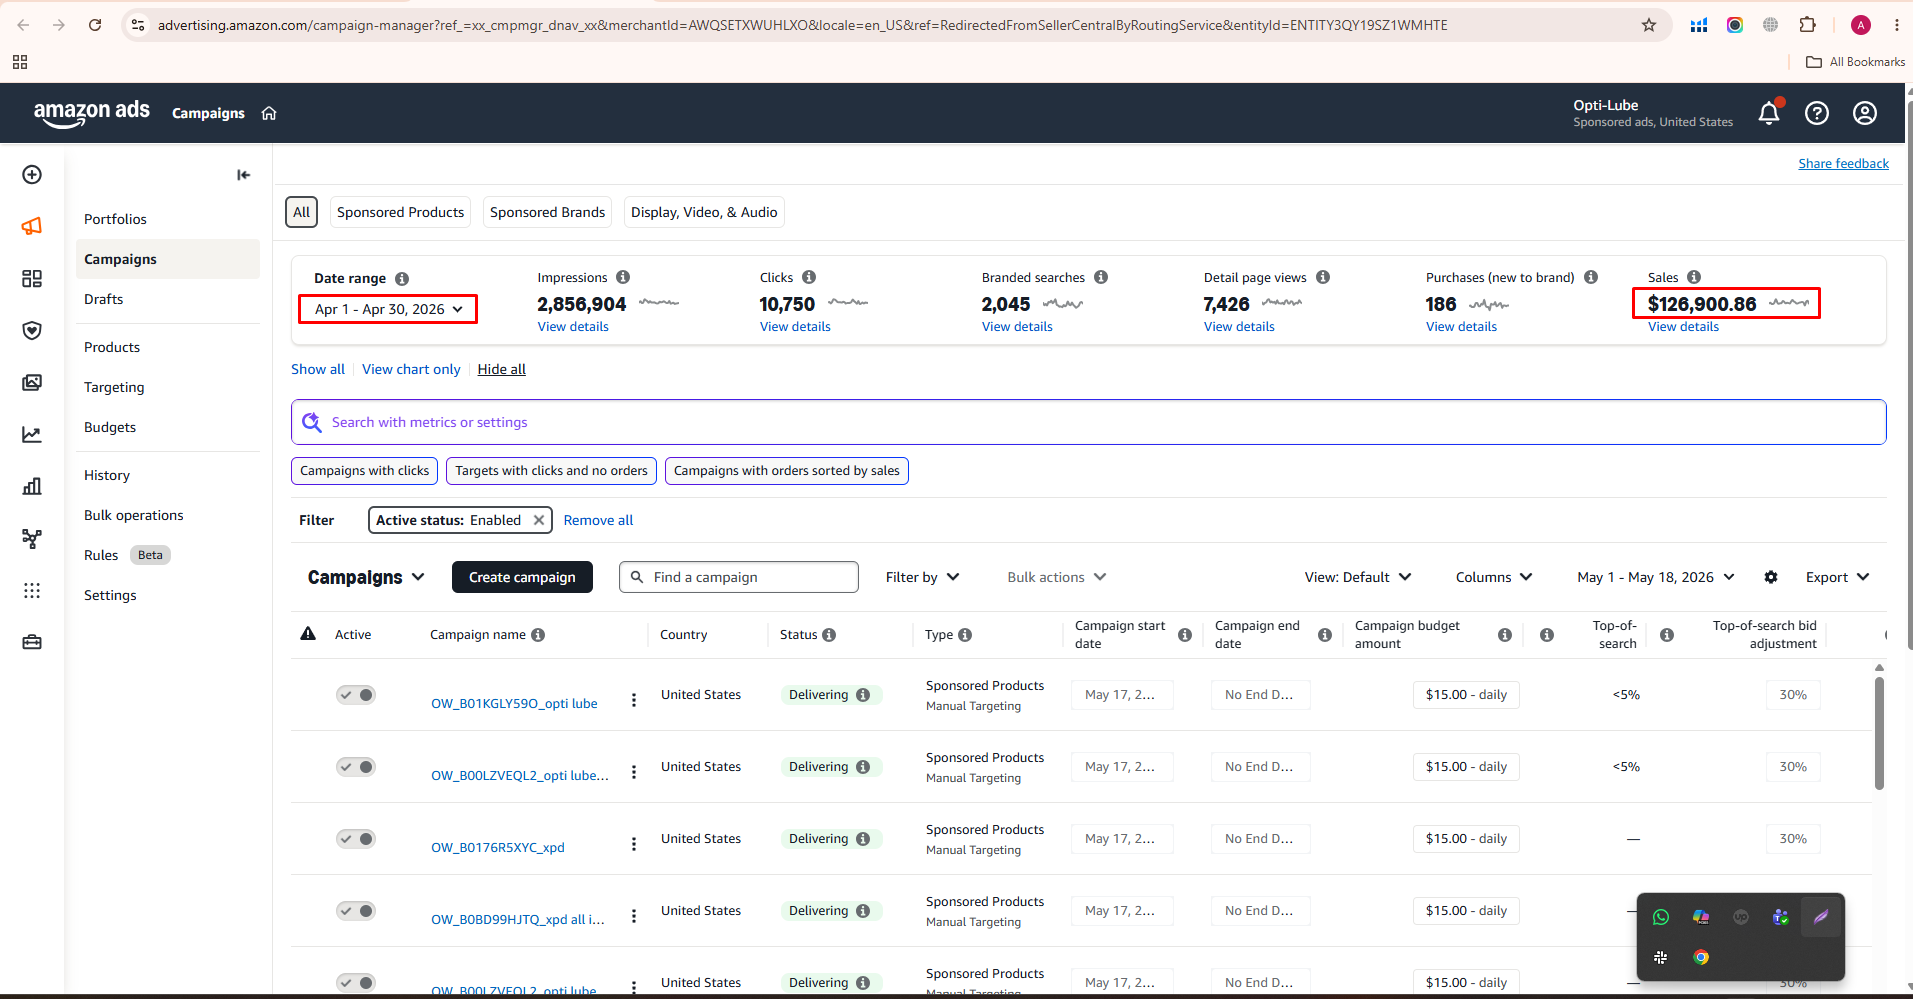Toggle active switch for OW_B01KGLY59O_opti lube
Screen dimensions: 1913x999
356,695
